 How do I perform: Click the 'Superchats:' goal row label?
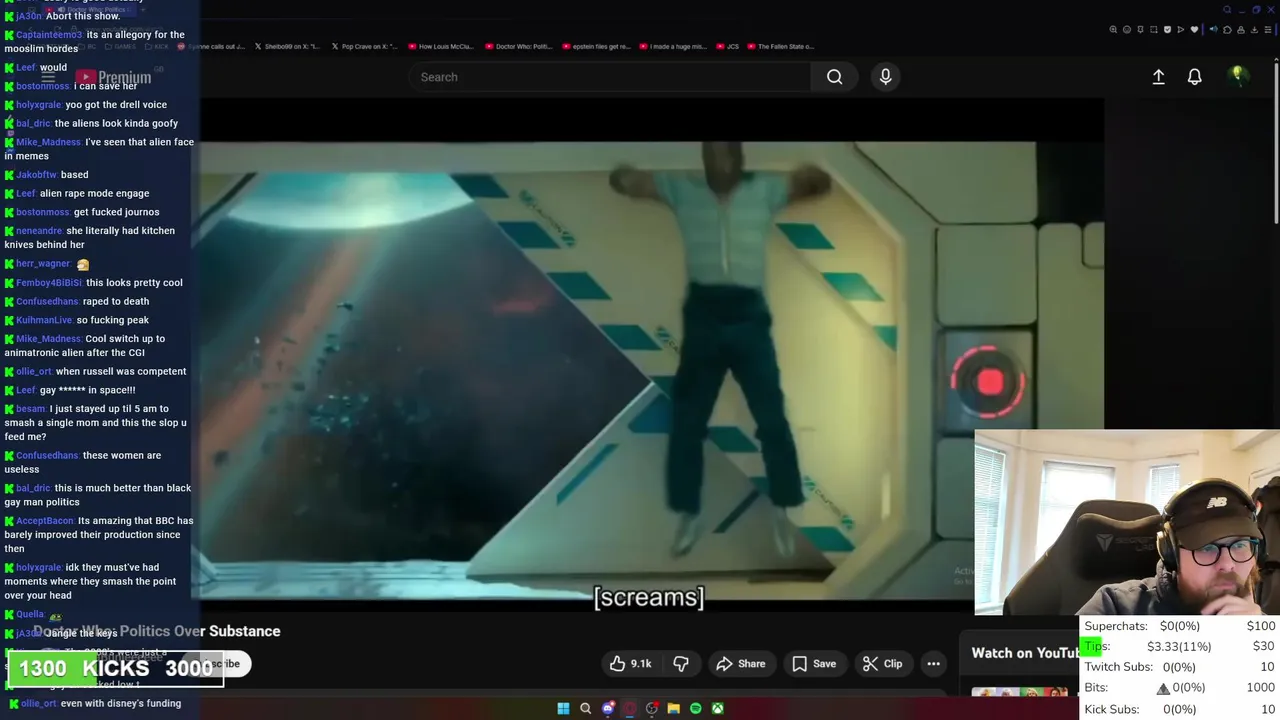pyautogui.click(x=1116, y=626)
